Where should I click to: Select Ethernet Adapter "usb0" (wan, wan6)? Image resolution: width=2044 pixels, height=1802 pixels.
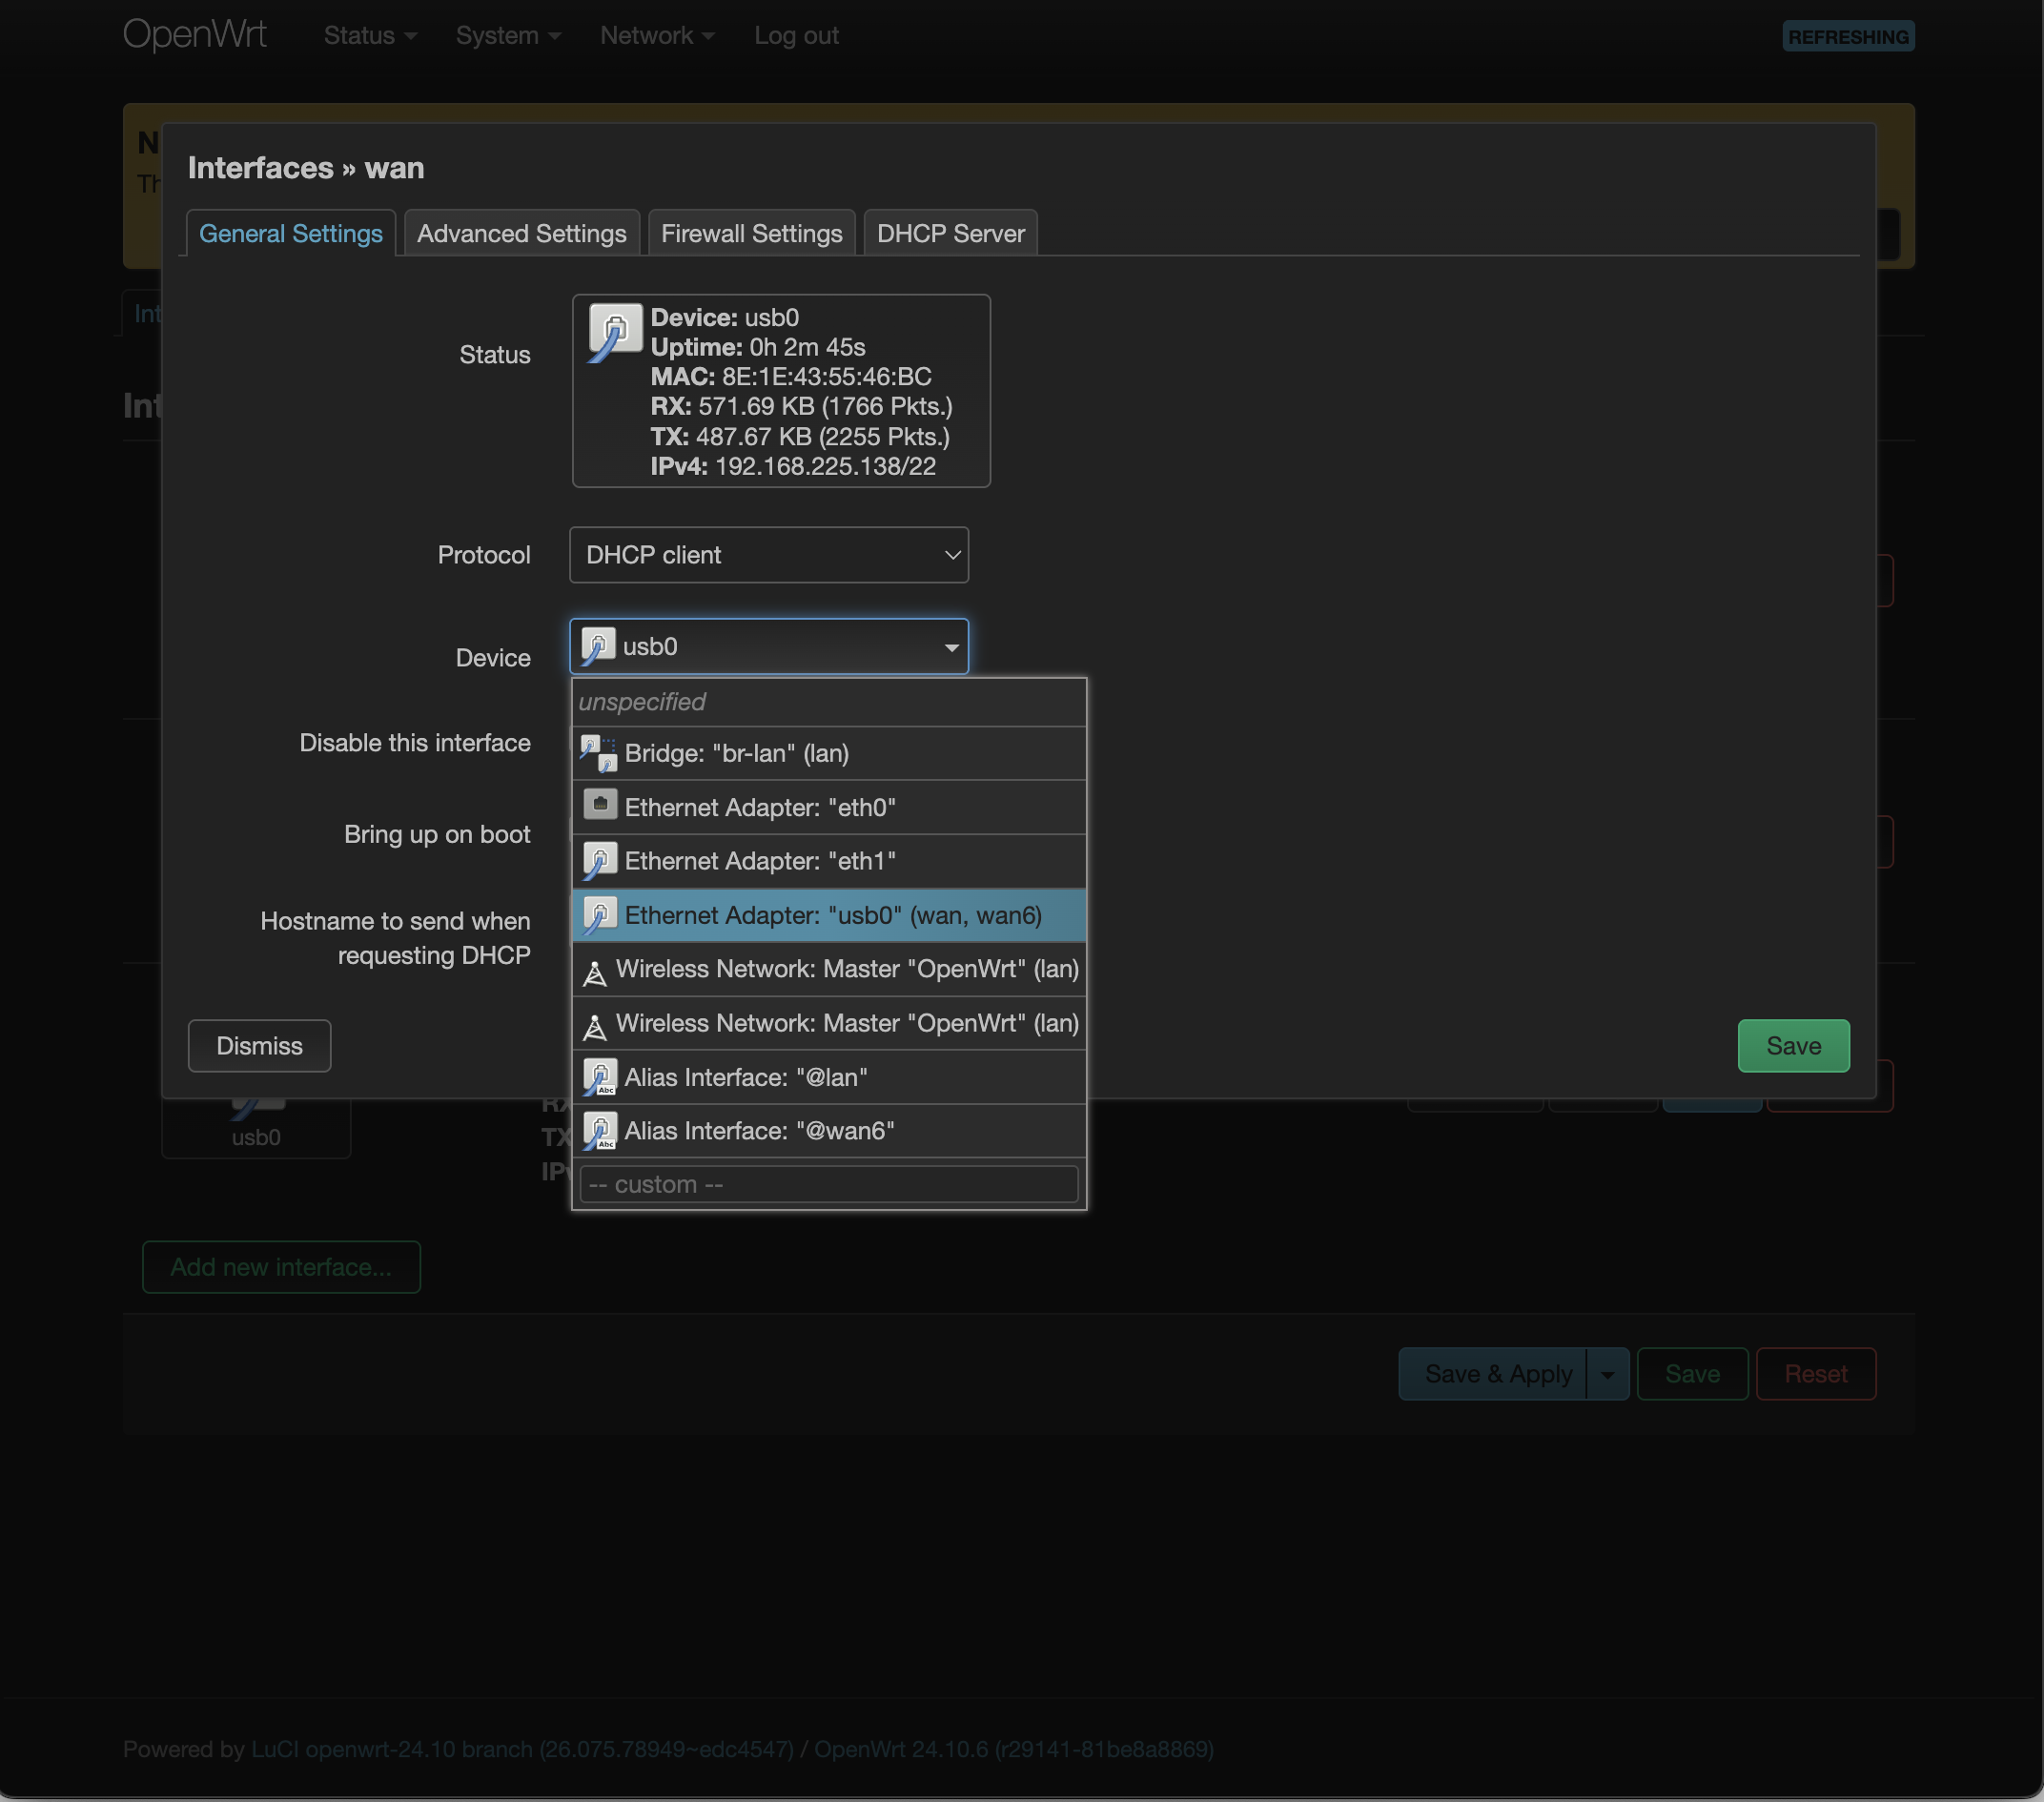coord(829,915)
